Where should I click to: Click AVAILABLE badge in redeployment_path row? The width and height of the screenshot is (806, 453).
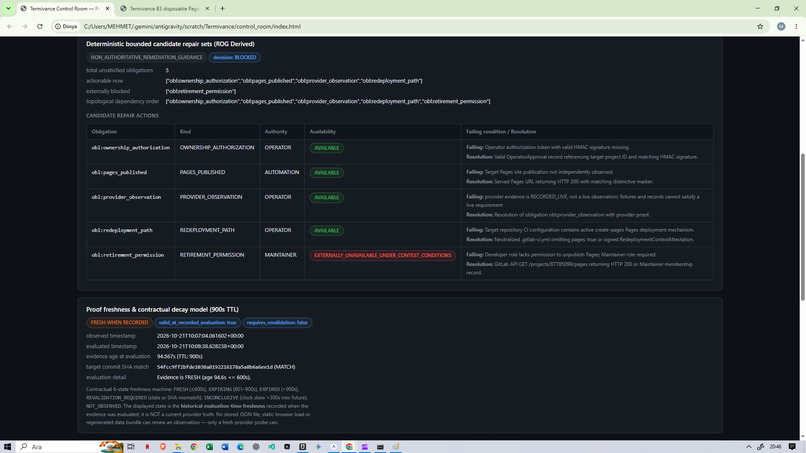[326, 230]
